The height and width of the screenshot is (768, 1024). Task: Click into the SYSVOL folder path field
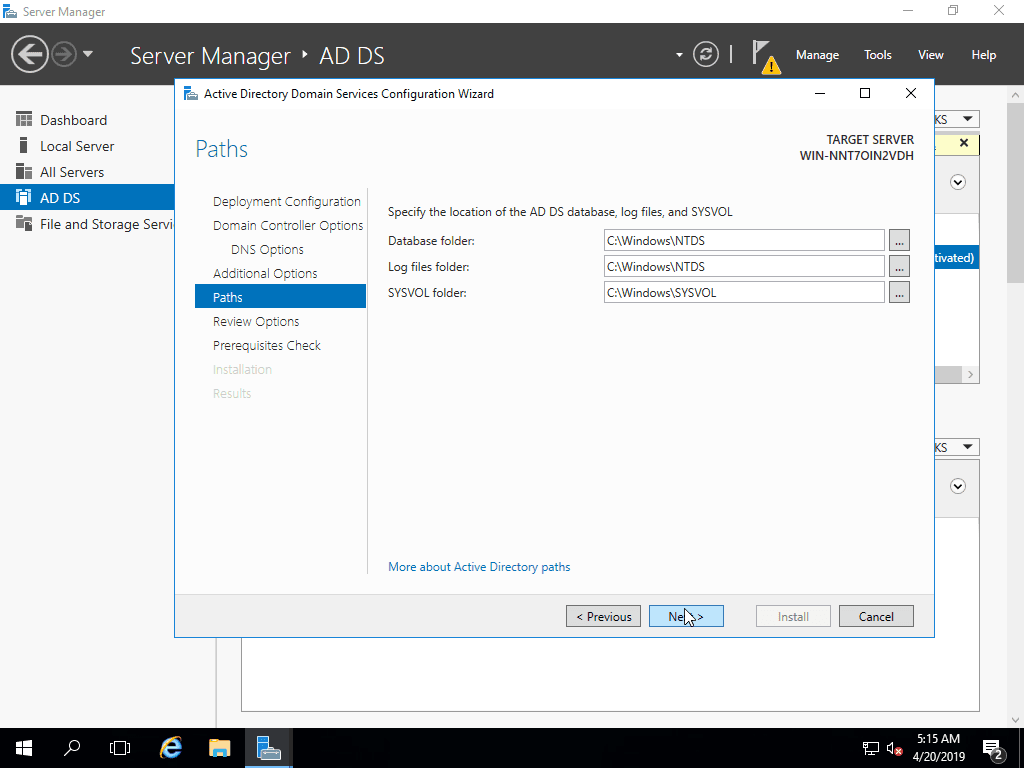pos(744,293)
